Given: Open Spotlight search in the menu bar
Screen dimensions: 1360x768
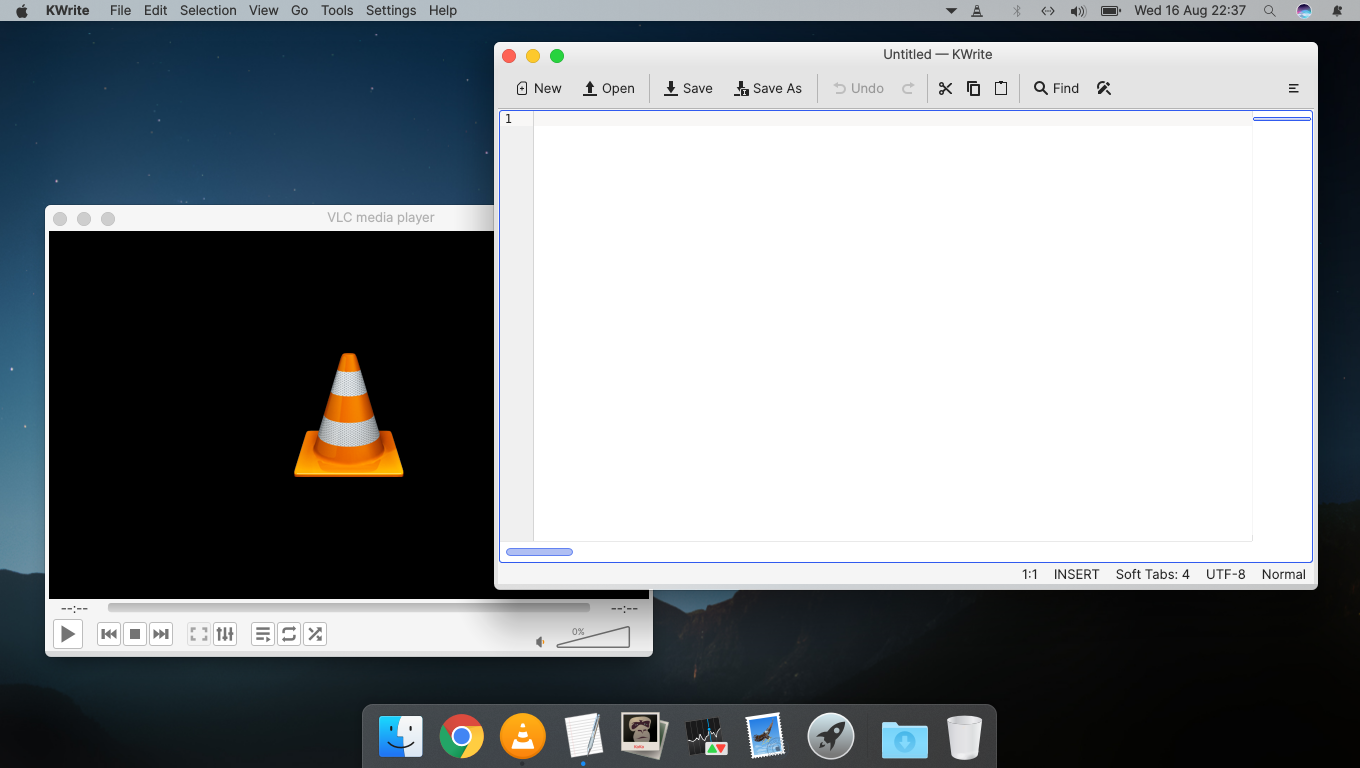Looking at the screenshot, I should [1269, 10].
